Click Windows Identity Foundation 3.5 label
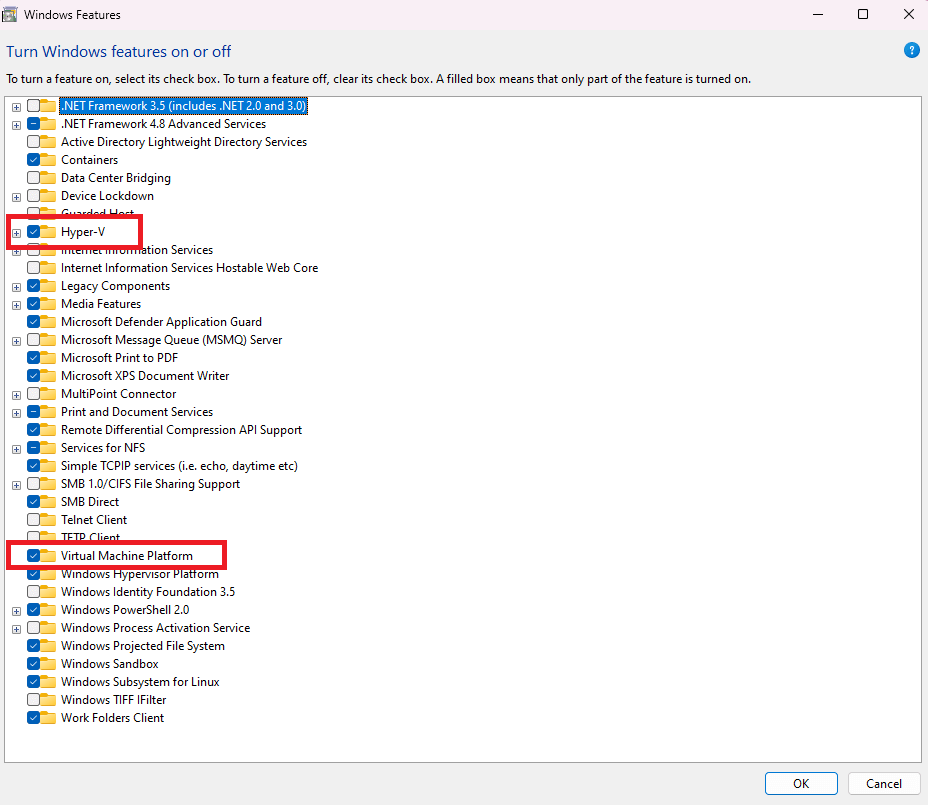Screen dimensions: 928x805 [148, 592]
